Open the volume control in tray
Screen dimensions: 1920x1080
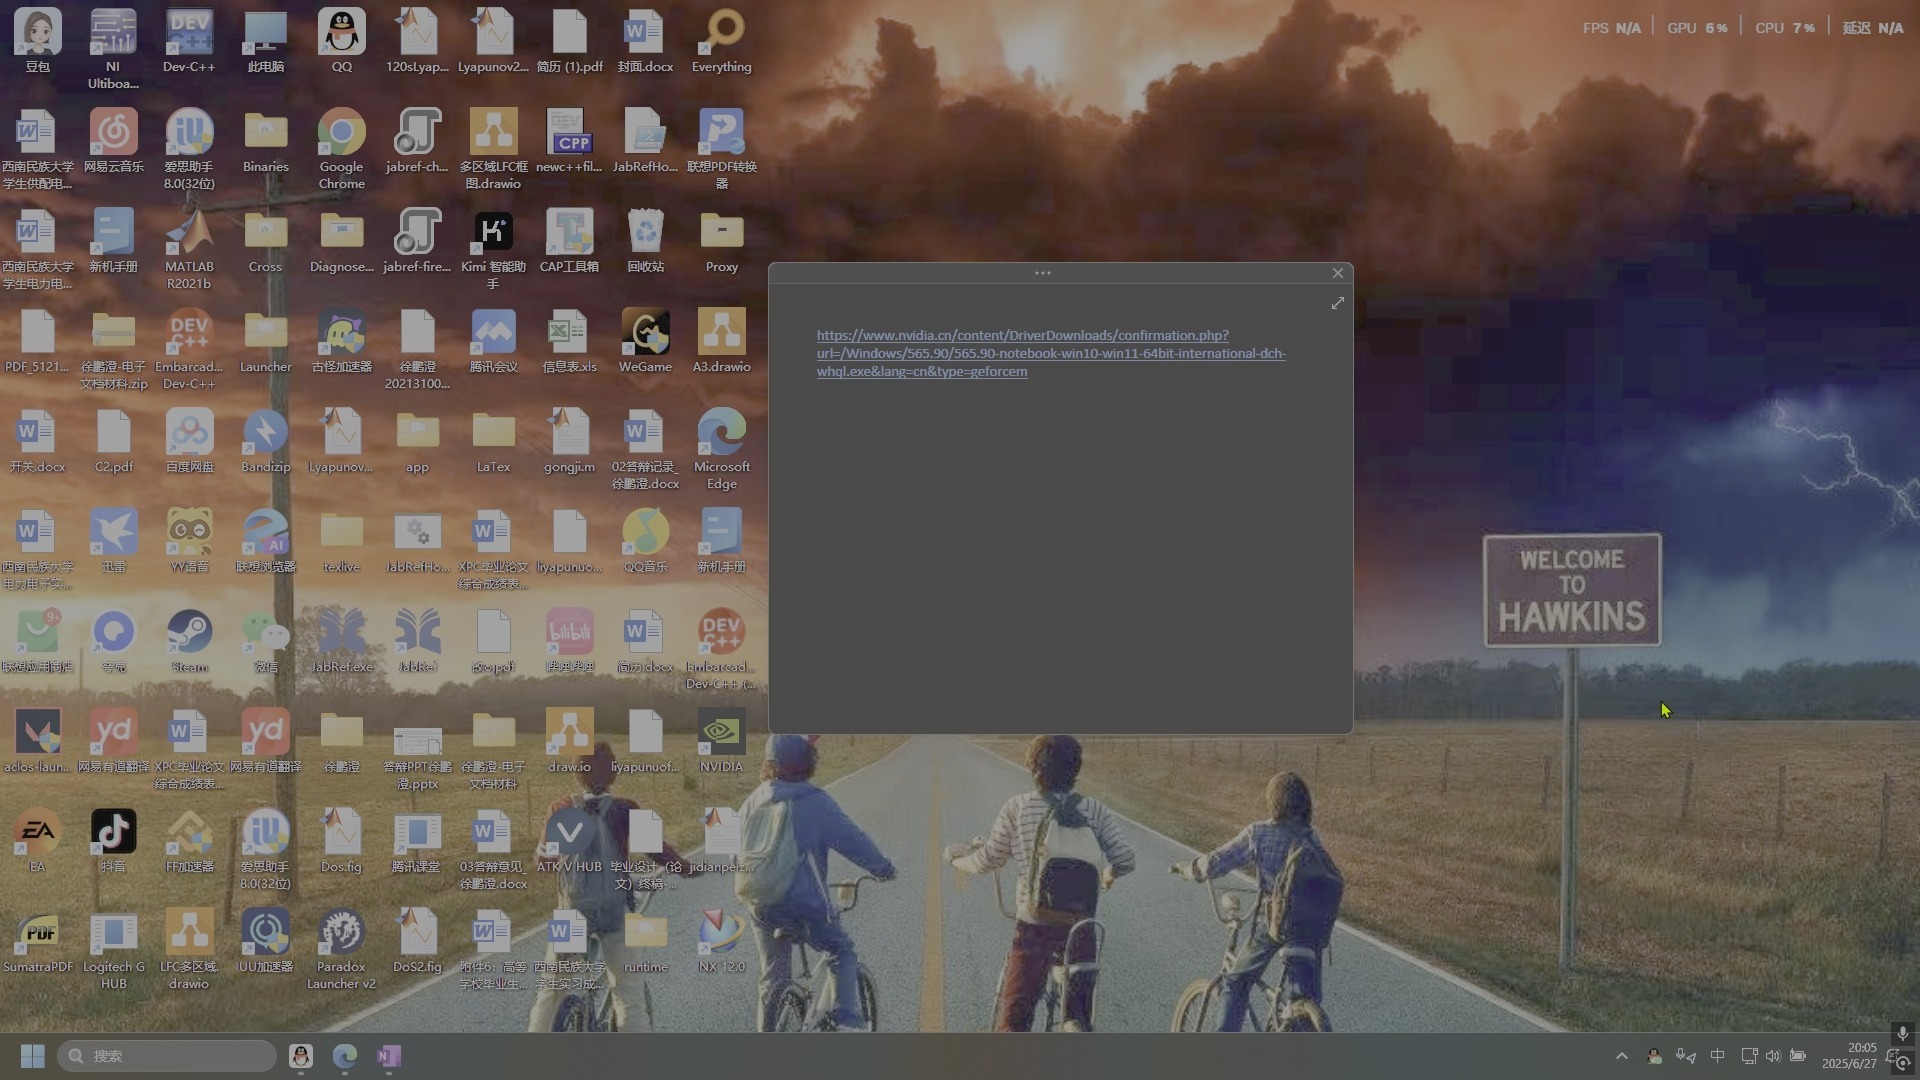[1773, 1056]
